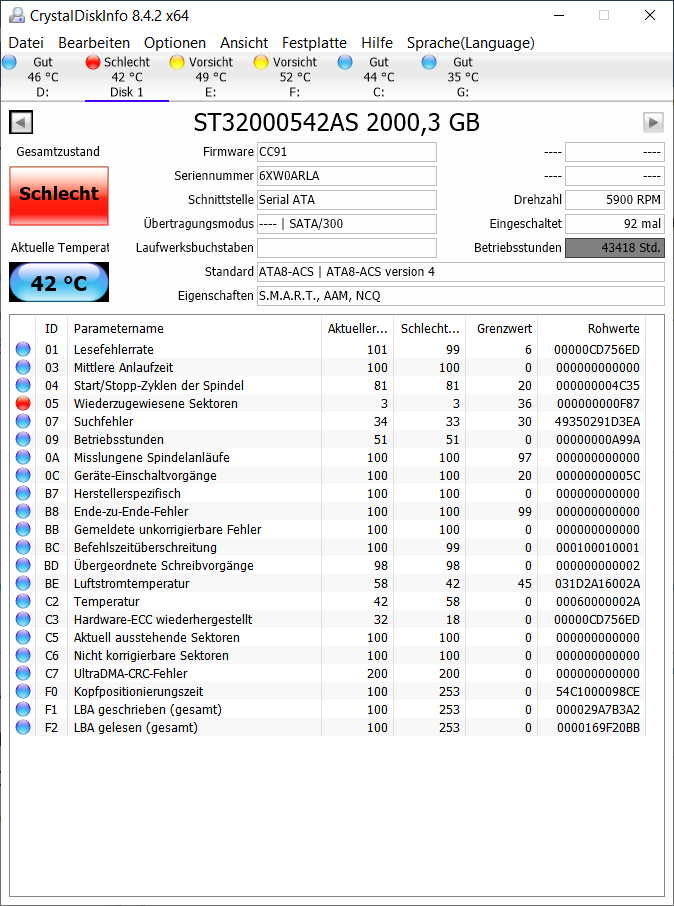Click the drive title ST32000542AS 2000,3 GB
The width and height of the screenshot is (674, 906).
[x=336, y=122]
